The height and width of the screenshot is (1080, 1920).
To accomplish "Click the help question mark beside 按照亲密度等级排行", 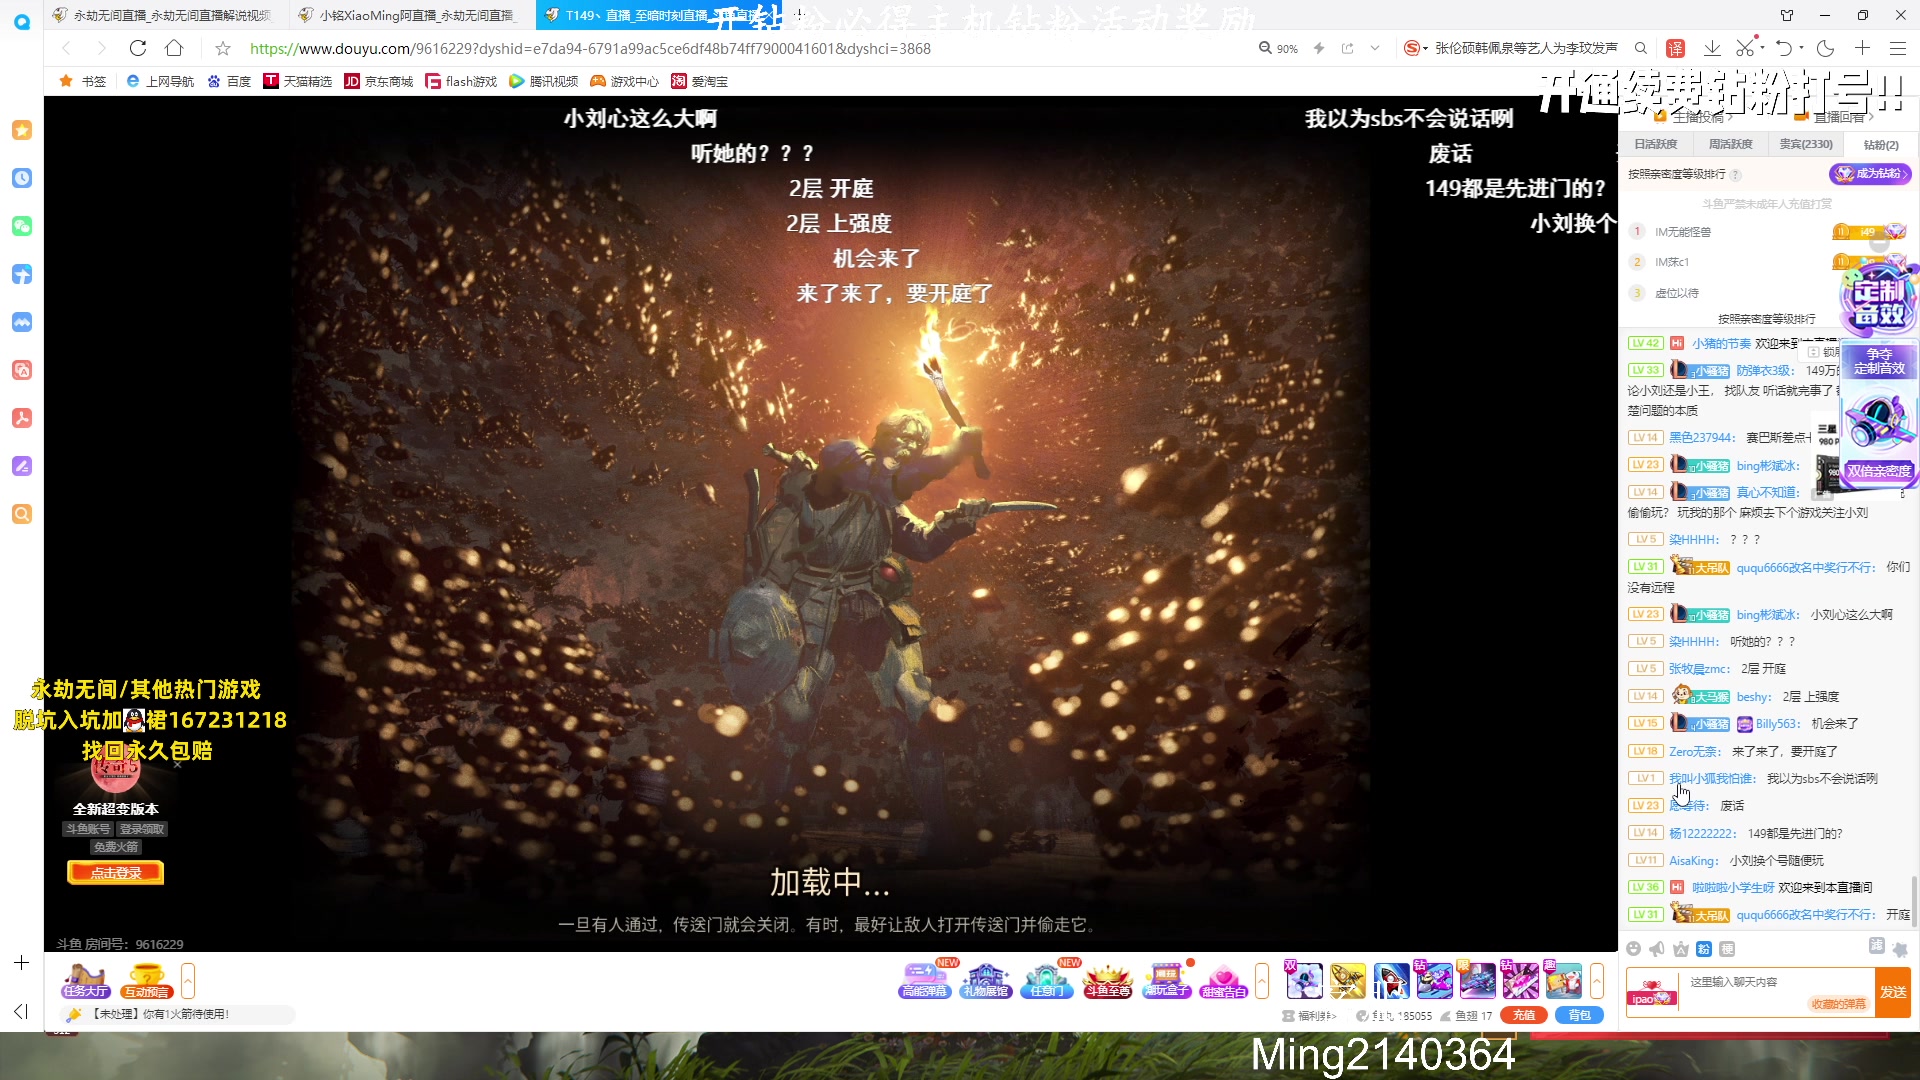I will [x=1736, y=175].
